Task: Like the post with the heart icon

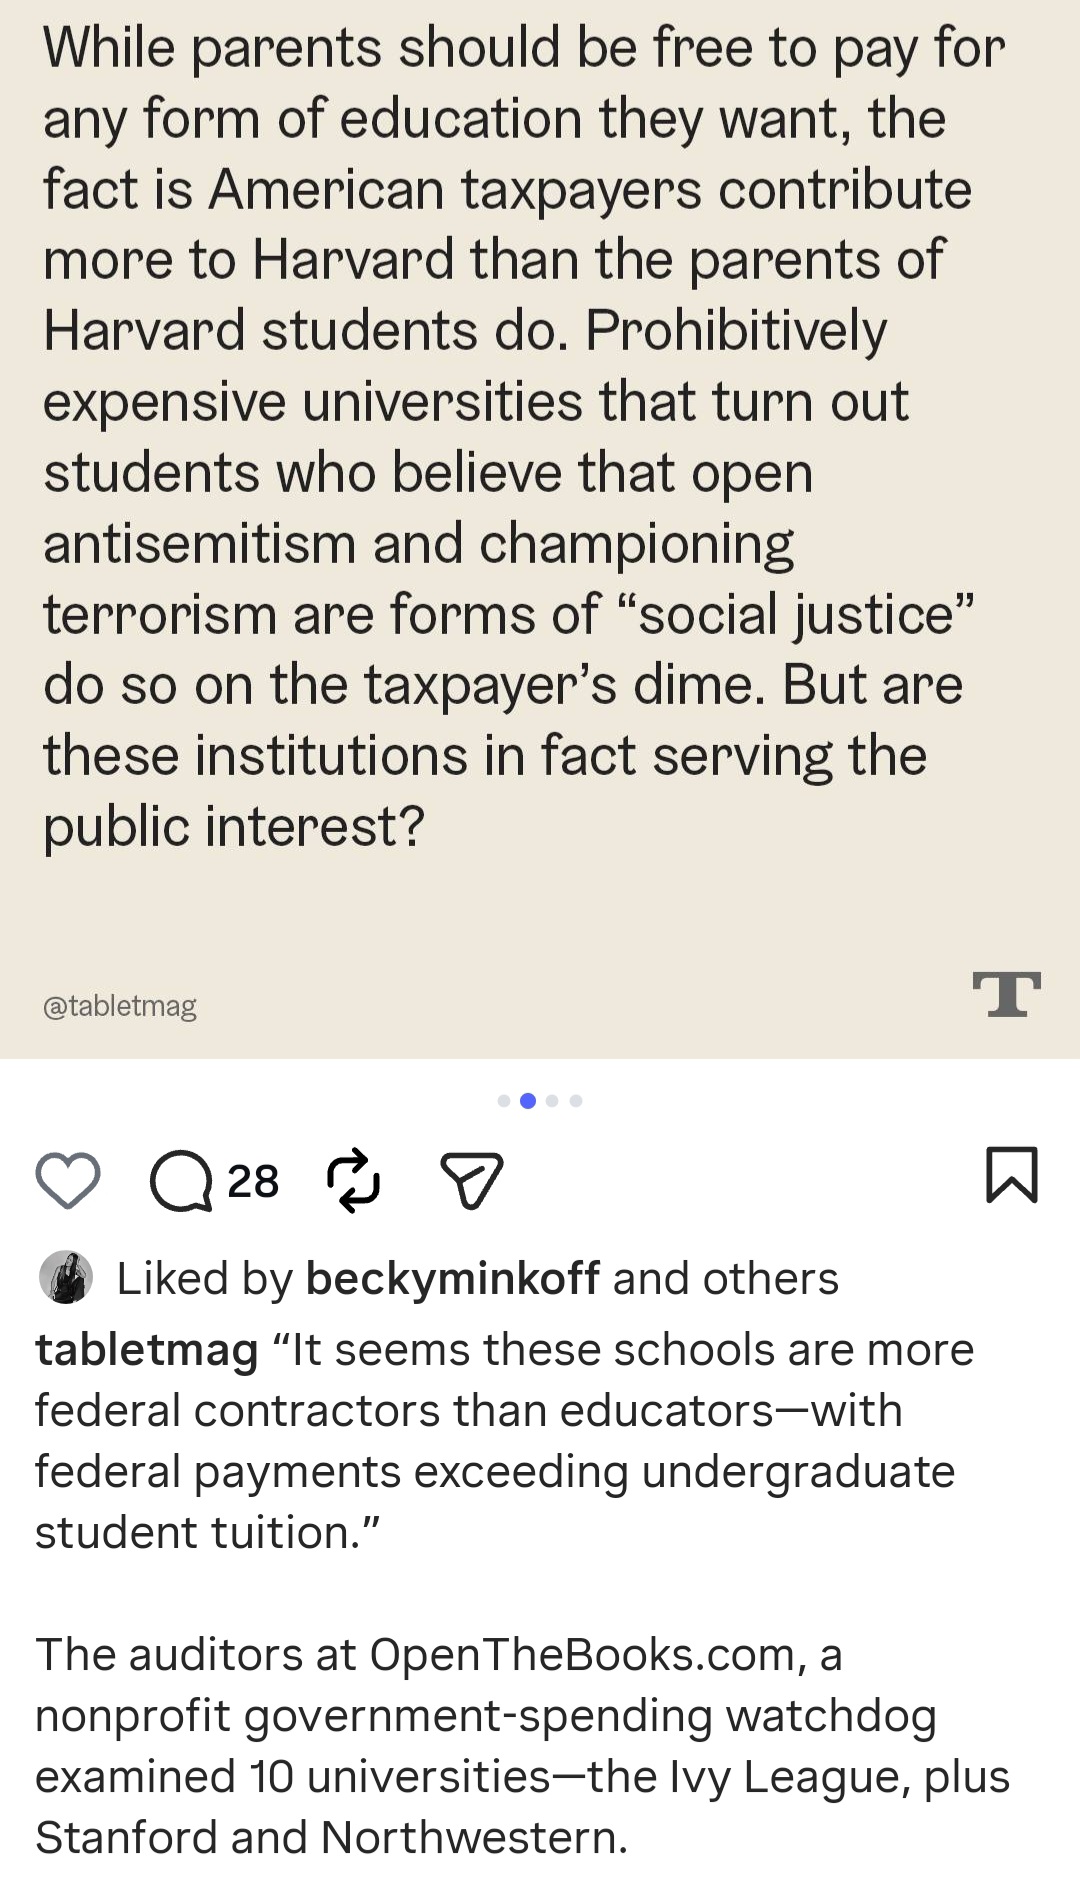Action: 68,1180
